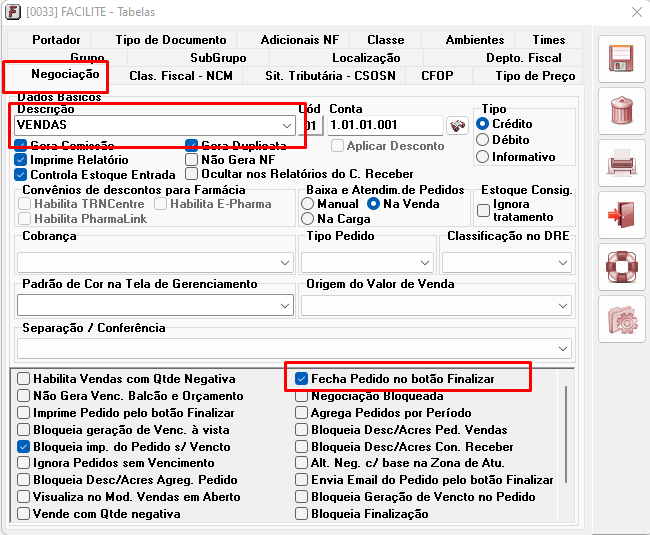Image resolution: width=650 pixels, height=535 pixels.
Task: Select the Débito radio option
Action: 483,140
